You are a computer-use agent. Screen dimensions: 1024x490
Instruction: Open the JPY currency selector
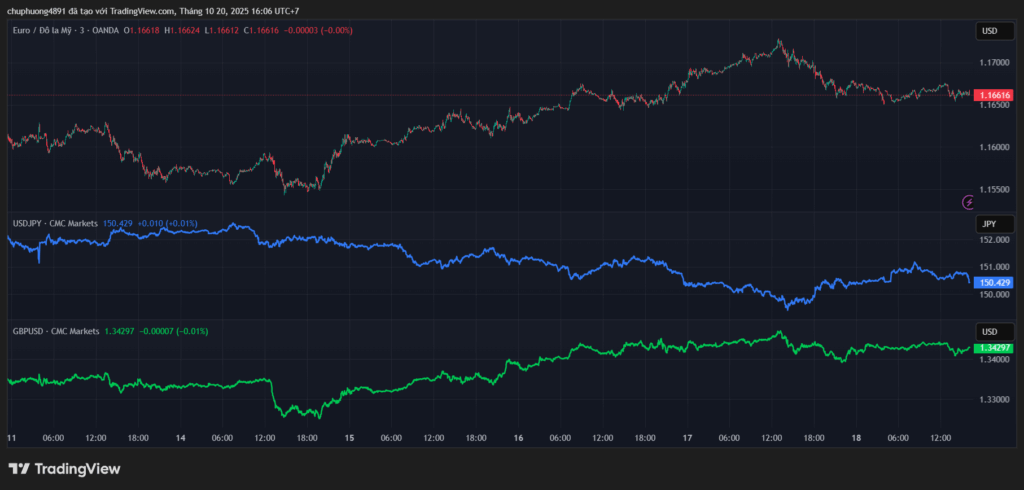(989, 224)
